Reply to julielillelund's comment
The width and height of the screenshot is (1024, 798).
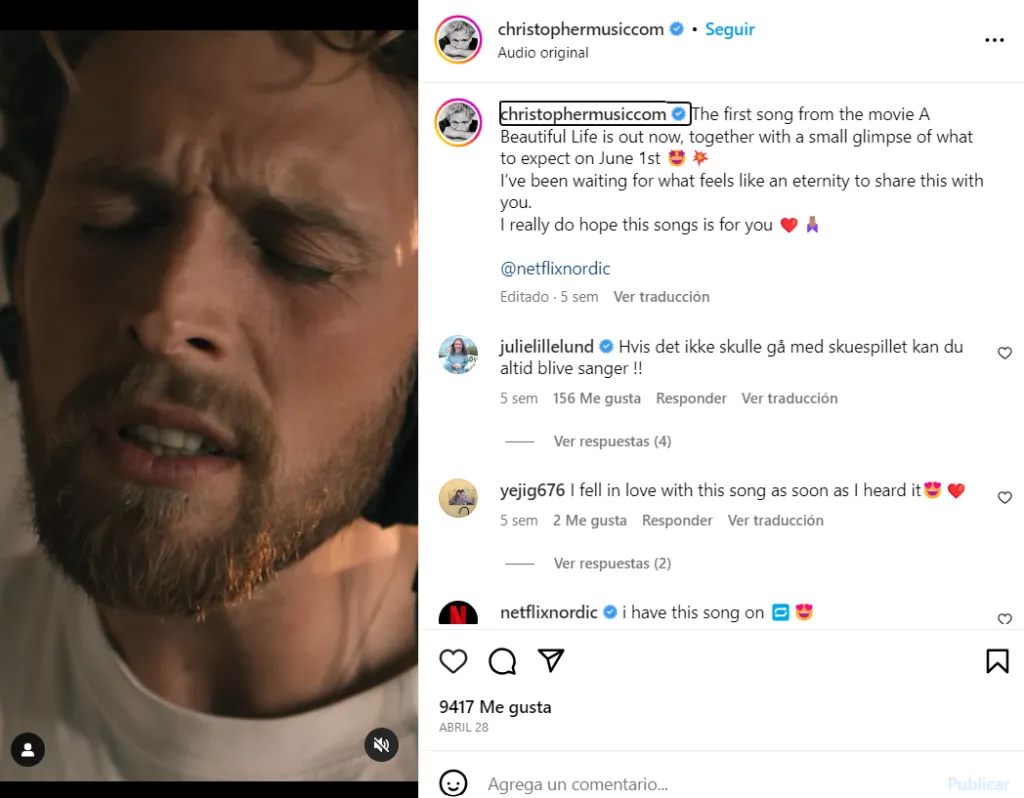pyautogui.click(x=691, y=398)
